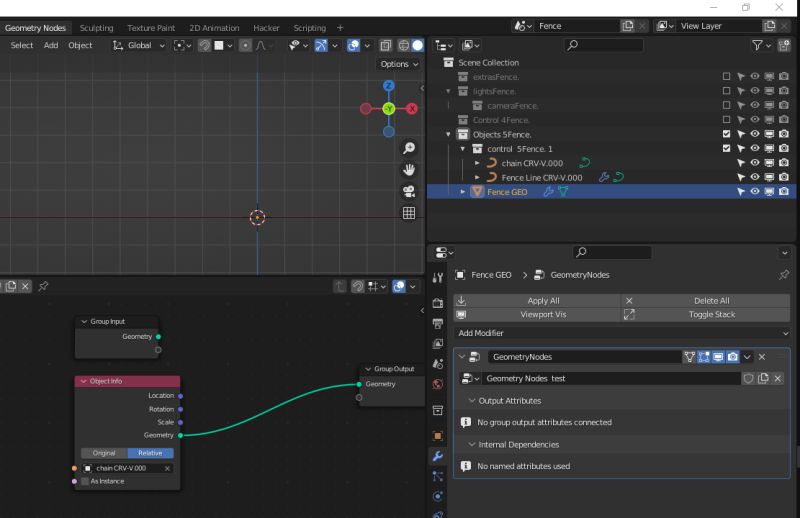Open GeometryNodes modifier extra options arrow

point(747,357)
